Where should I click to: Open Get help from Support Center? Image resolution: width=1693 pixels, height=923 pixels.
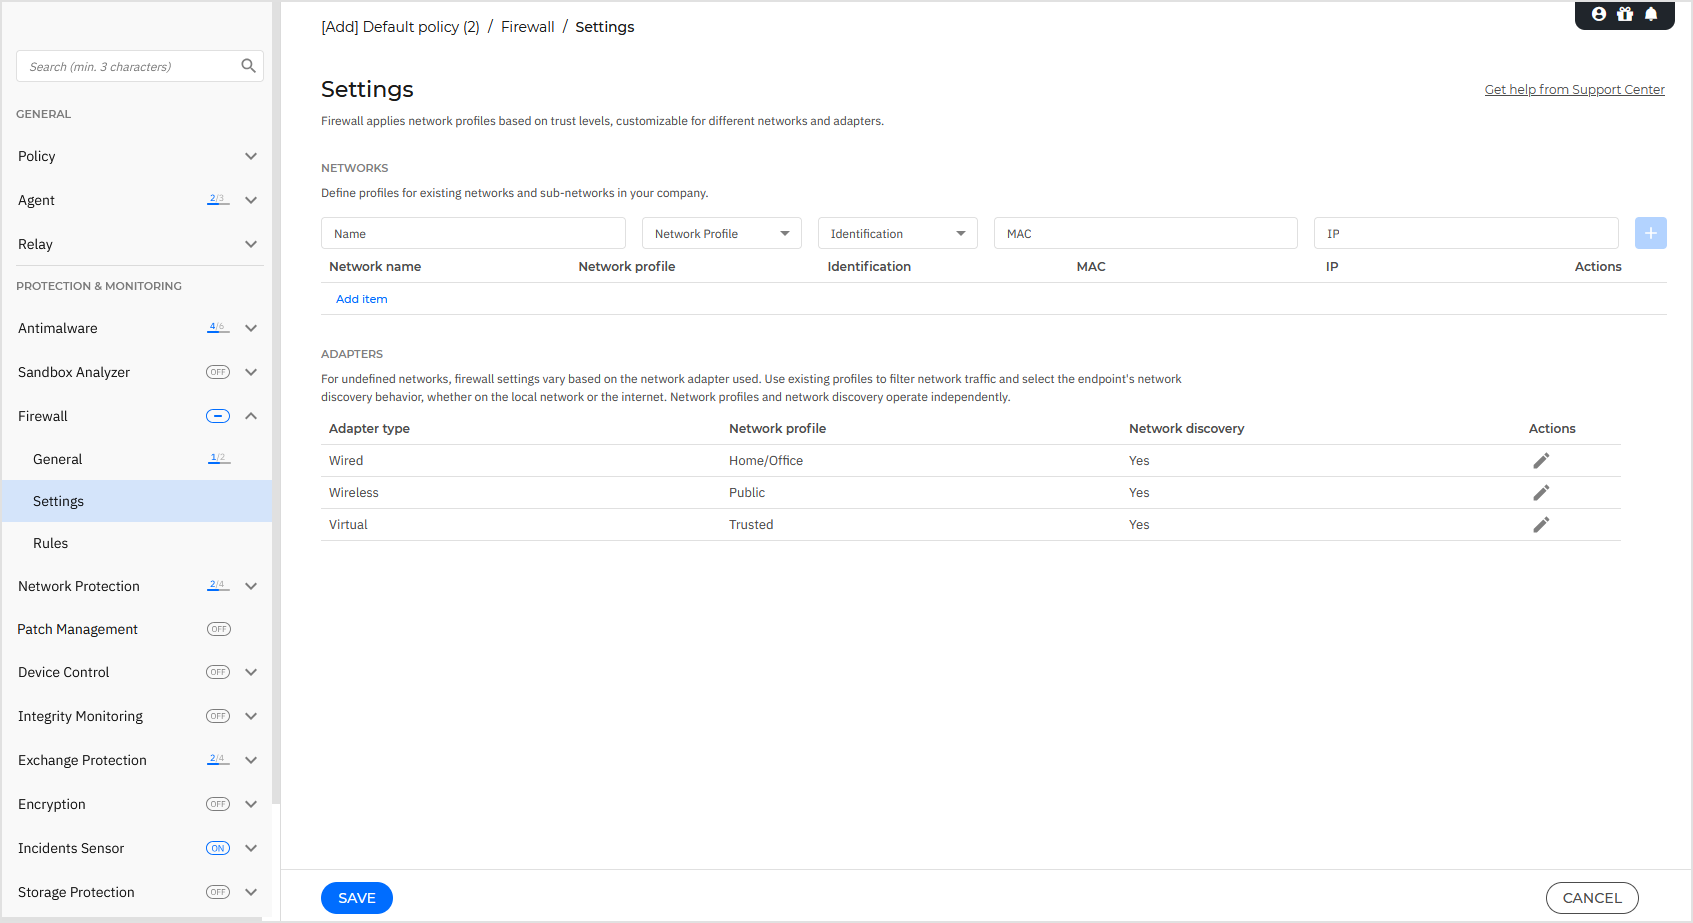tap(1574, 89)
